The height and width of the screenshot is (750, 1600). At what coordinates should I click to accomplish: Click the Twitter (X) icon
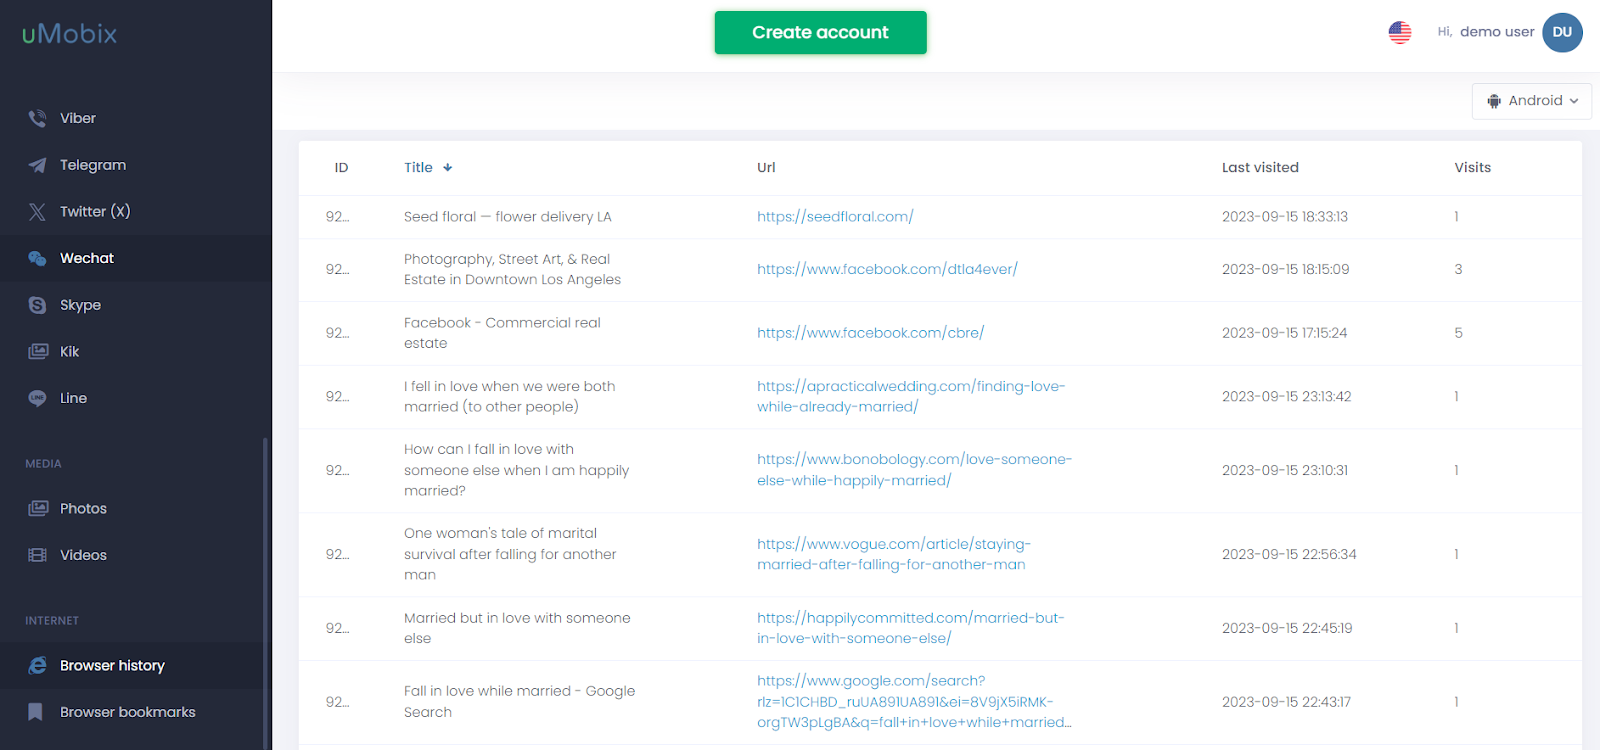(x=37, y=211)
